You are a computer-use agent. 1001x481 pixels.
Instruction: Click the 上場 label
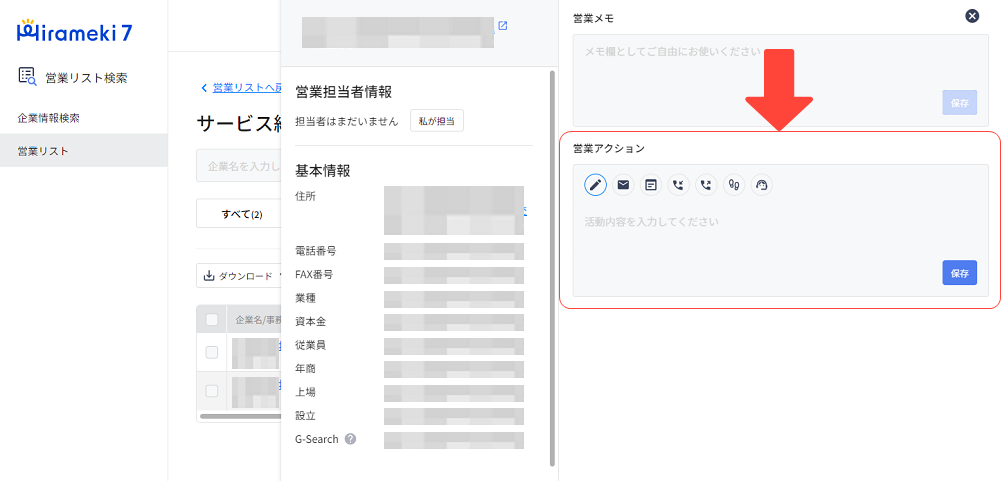point(305,392)
